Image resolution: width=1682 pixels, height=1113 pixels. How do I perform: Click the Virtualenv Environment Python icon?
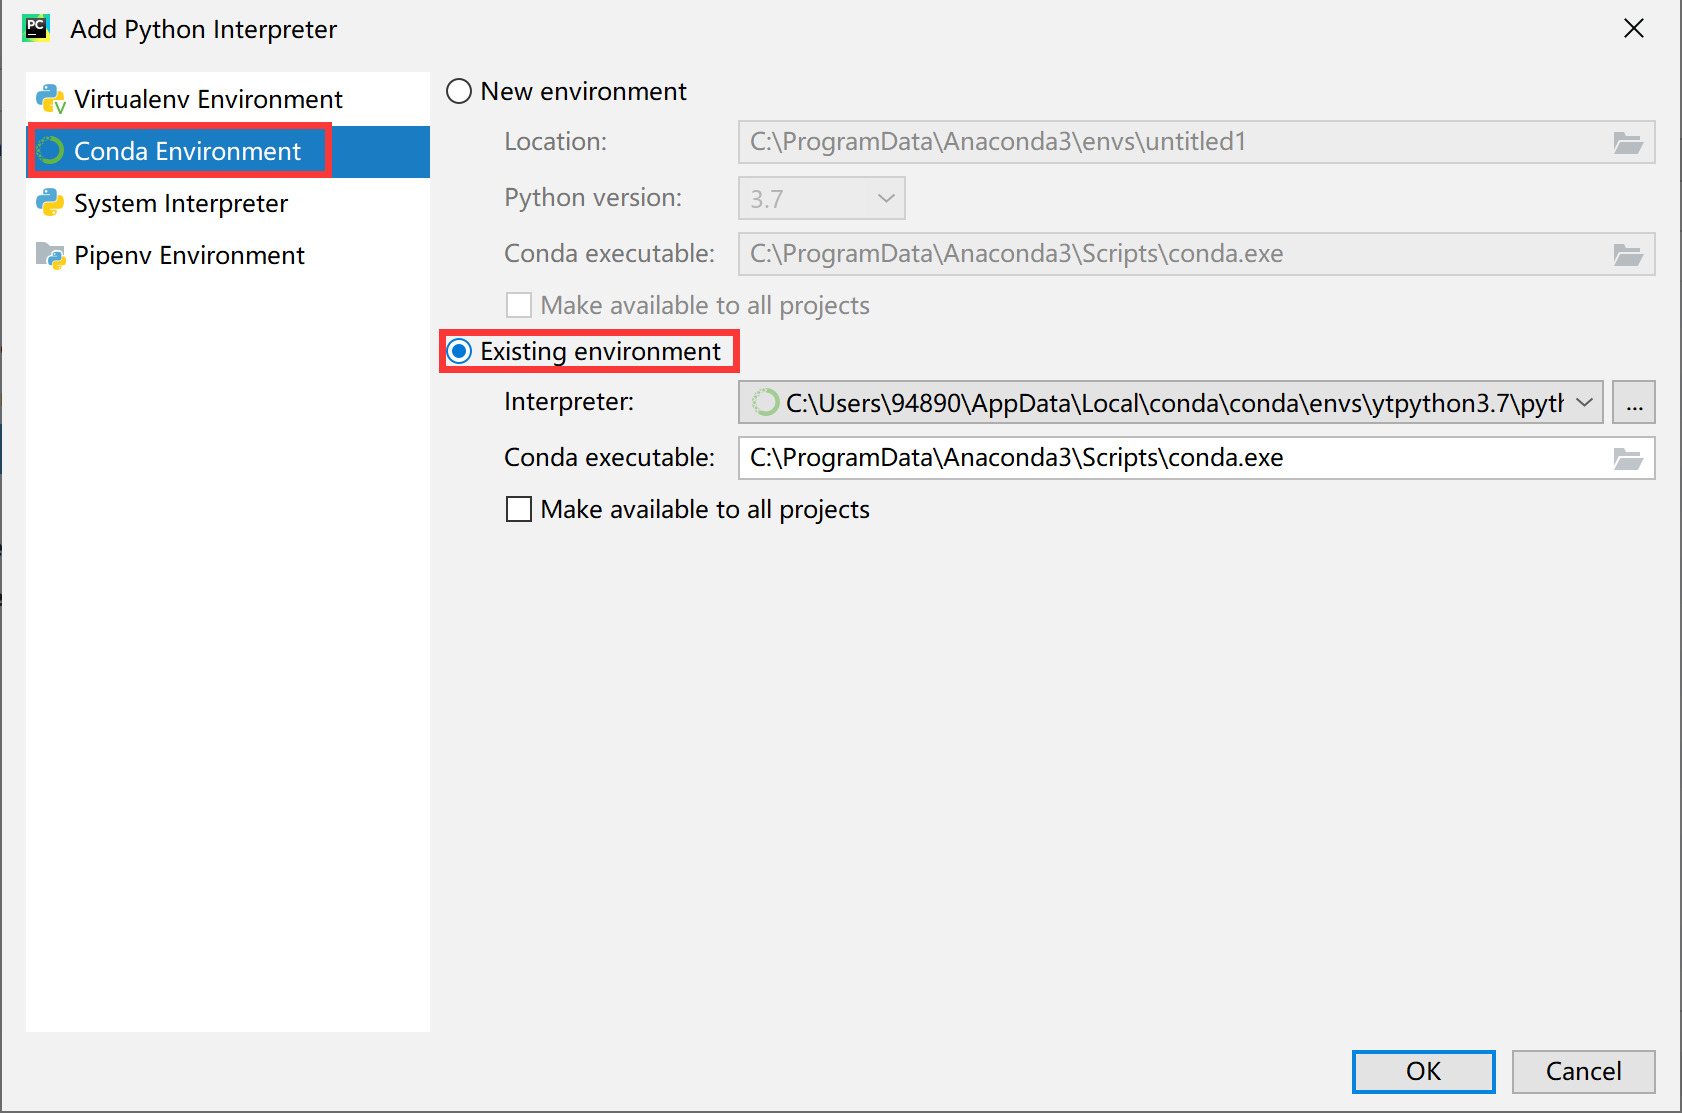(x=51, y=99)
